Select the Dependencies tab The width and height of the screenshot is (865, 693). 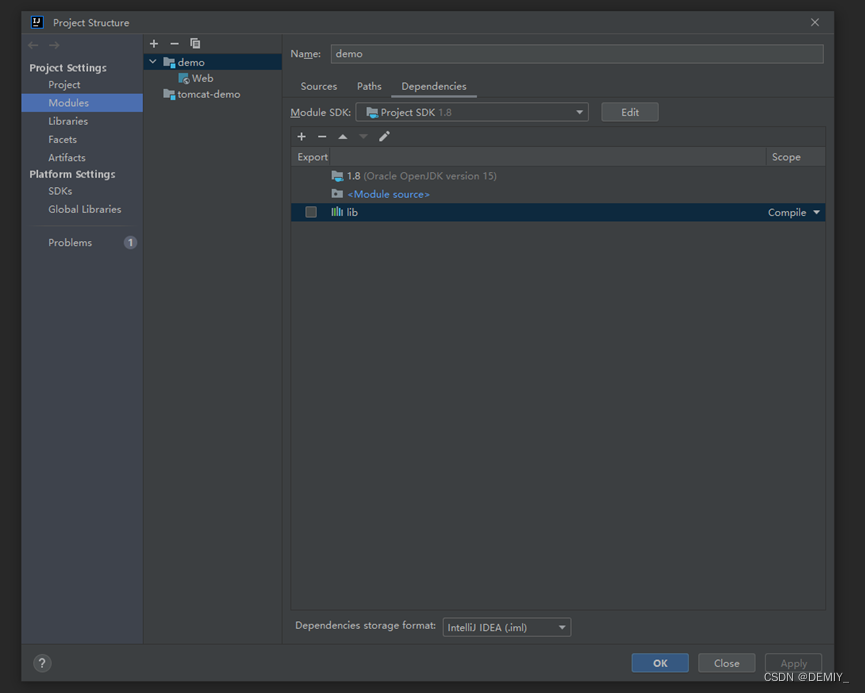point(434,86)
